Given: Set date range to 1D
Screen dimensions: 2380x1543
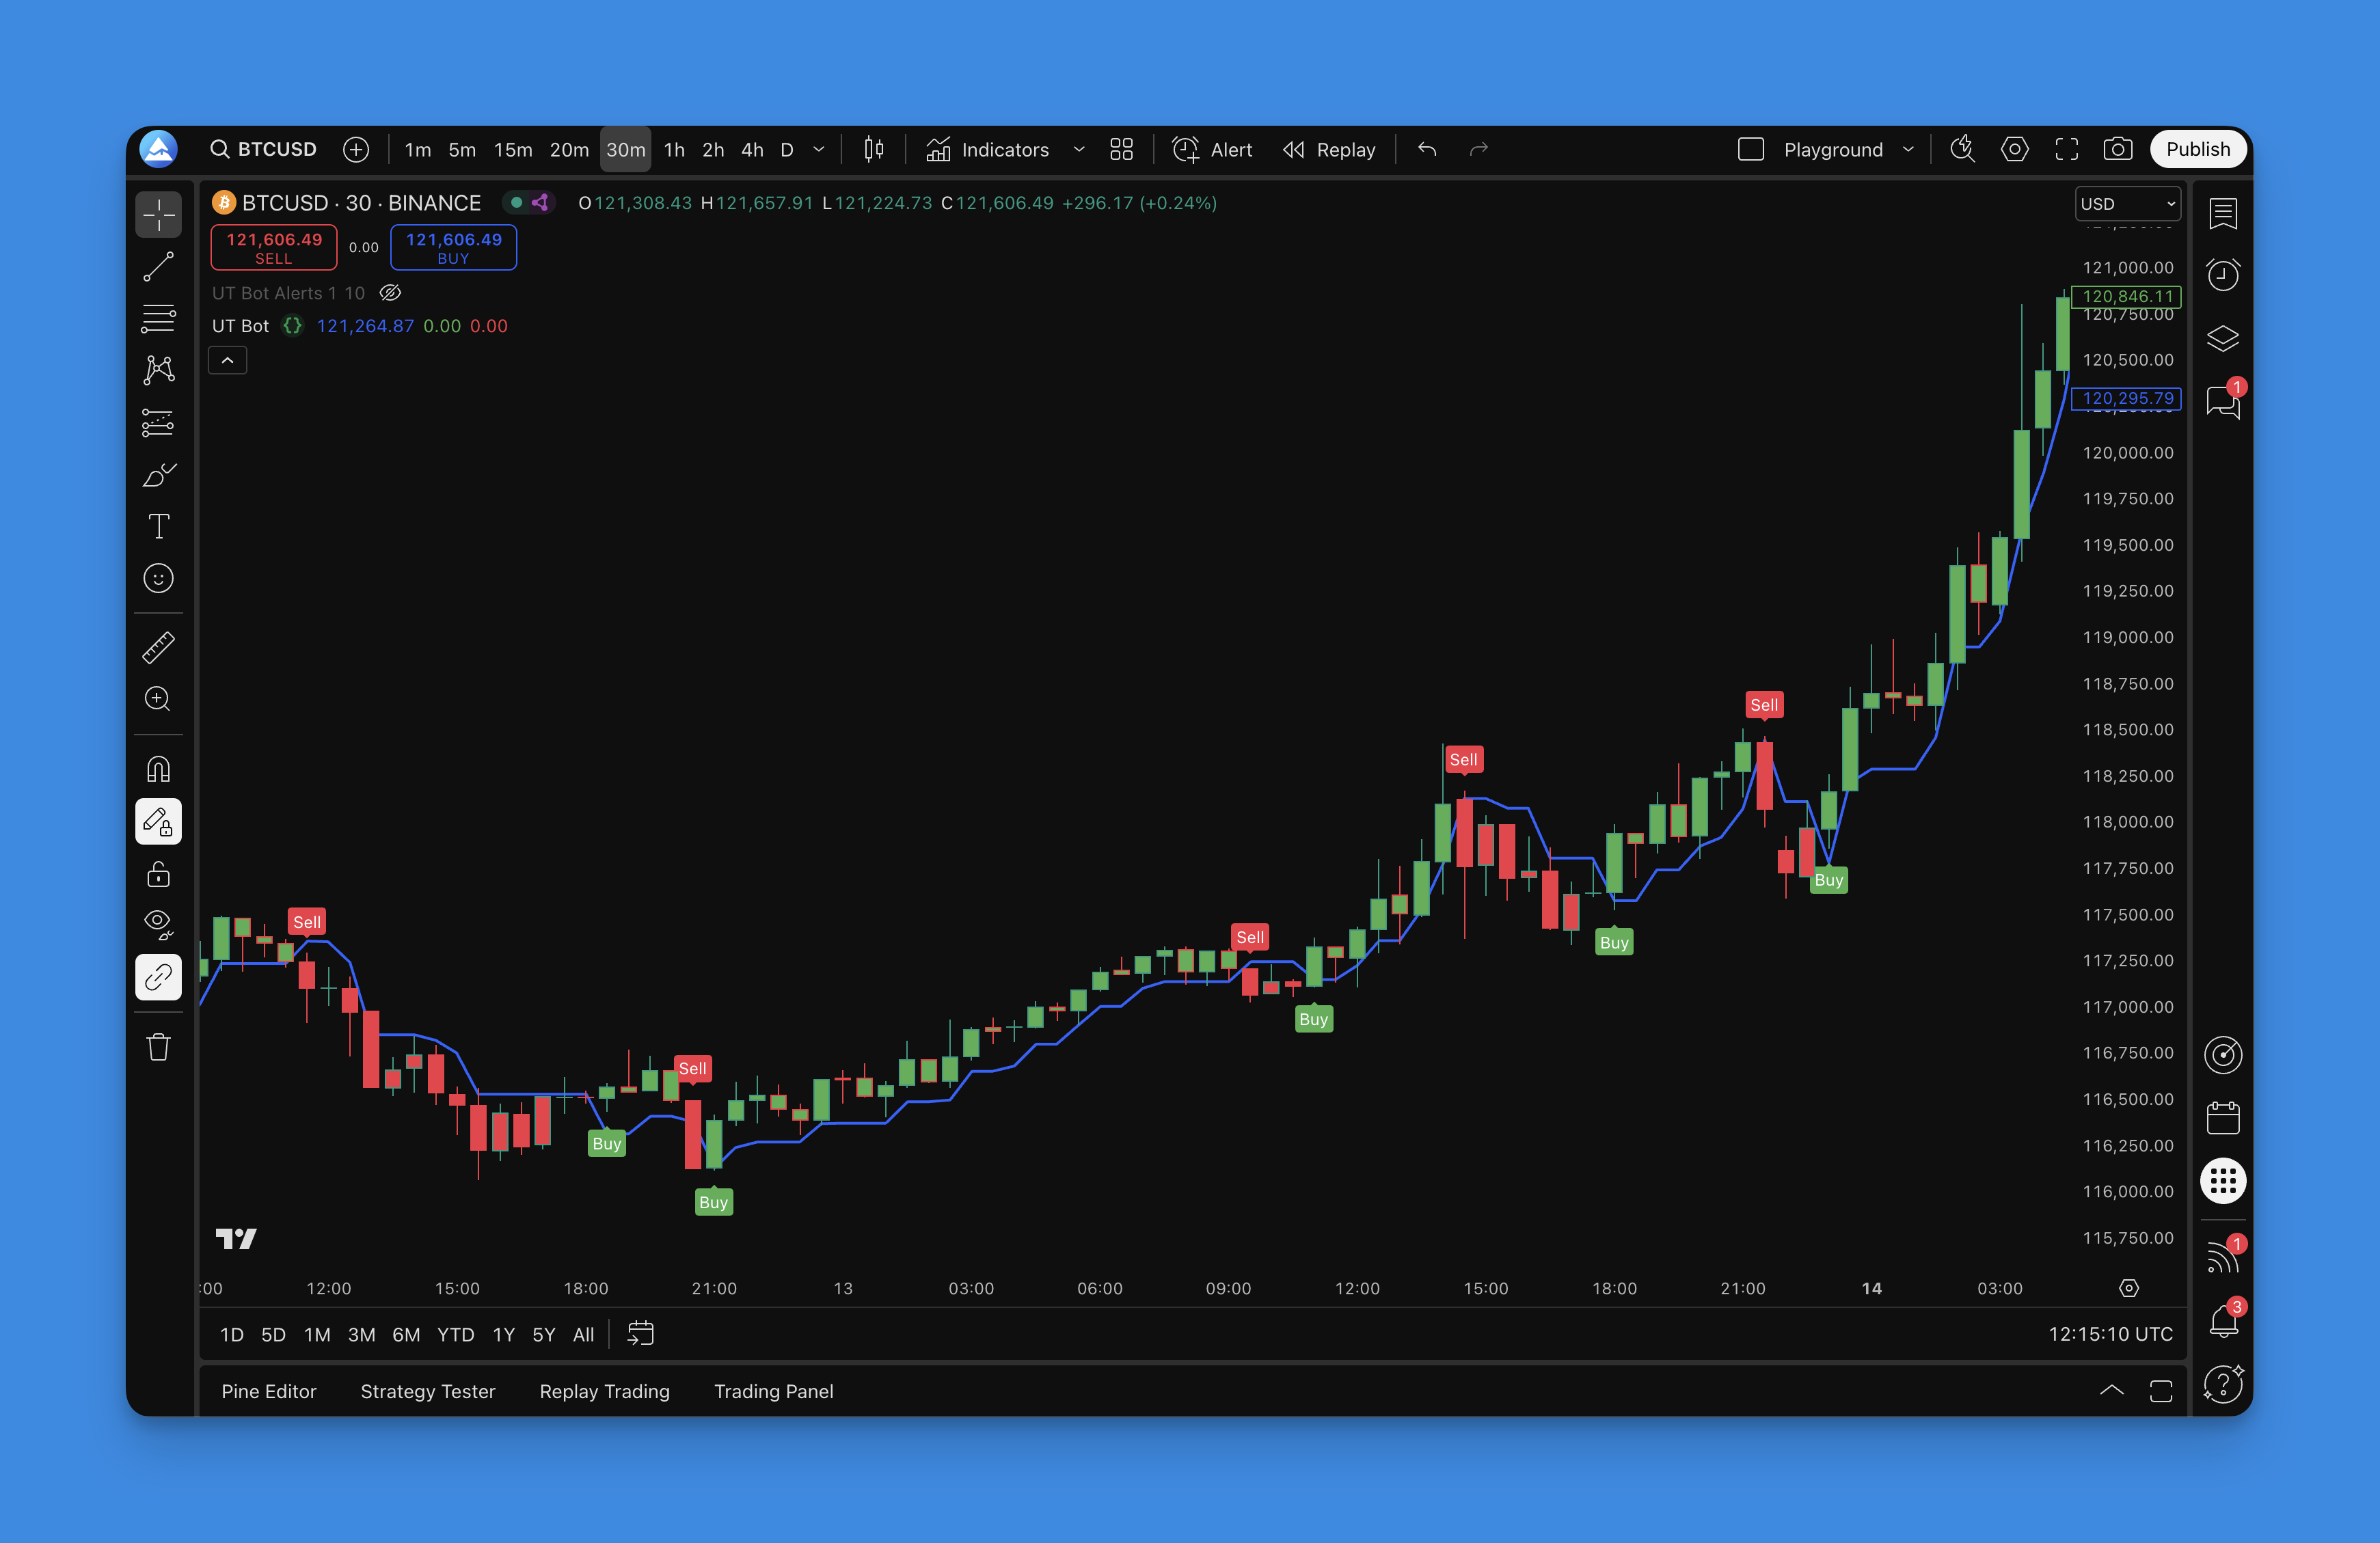Looking at the screenshot, I should [232, 1334].
